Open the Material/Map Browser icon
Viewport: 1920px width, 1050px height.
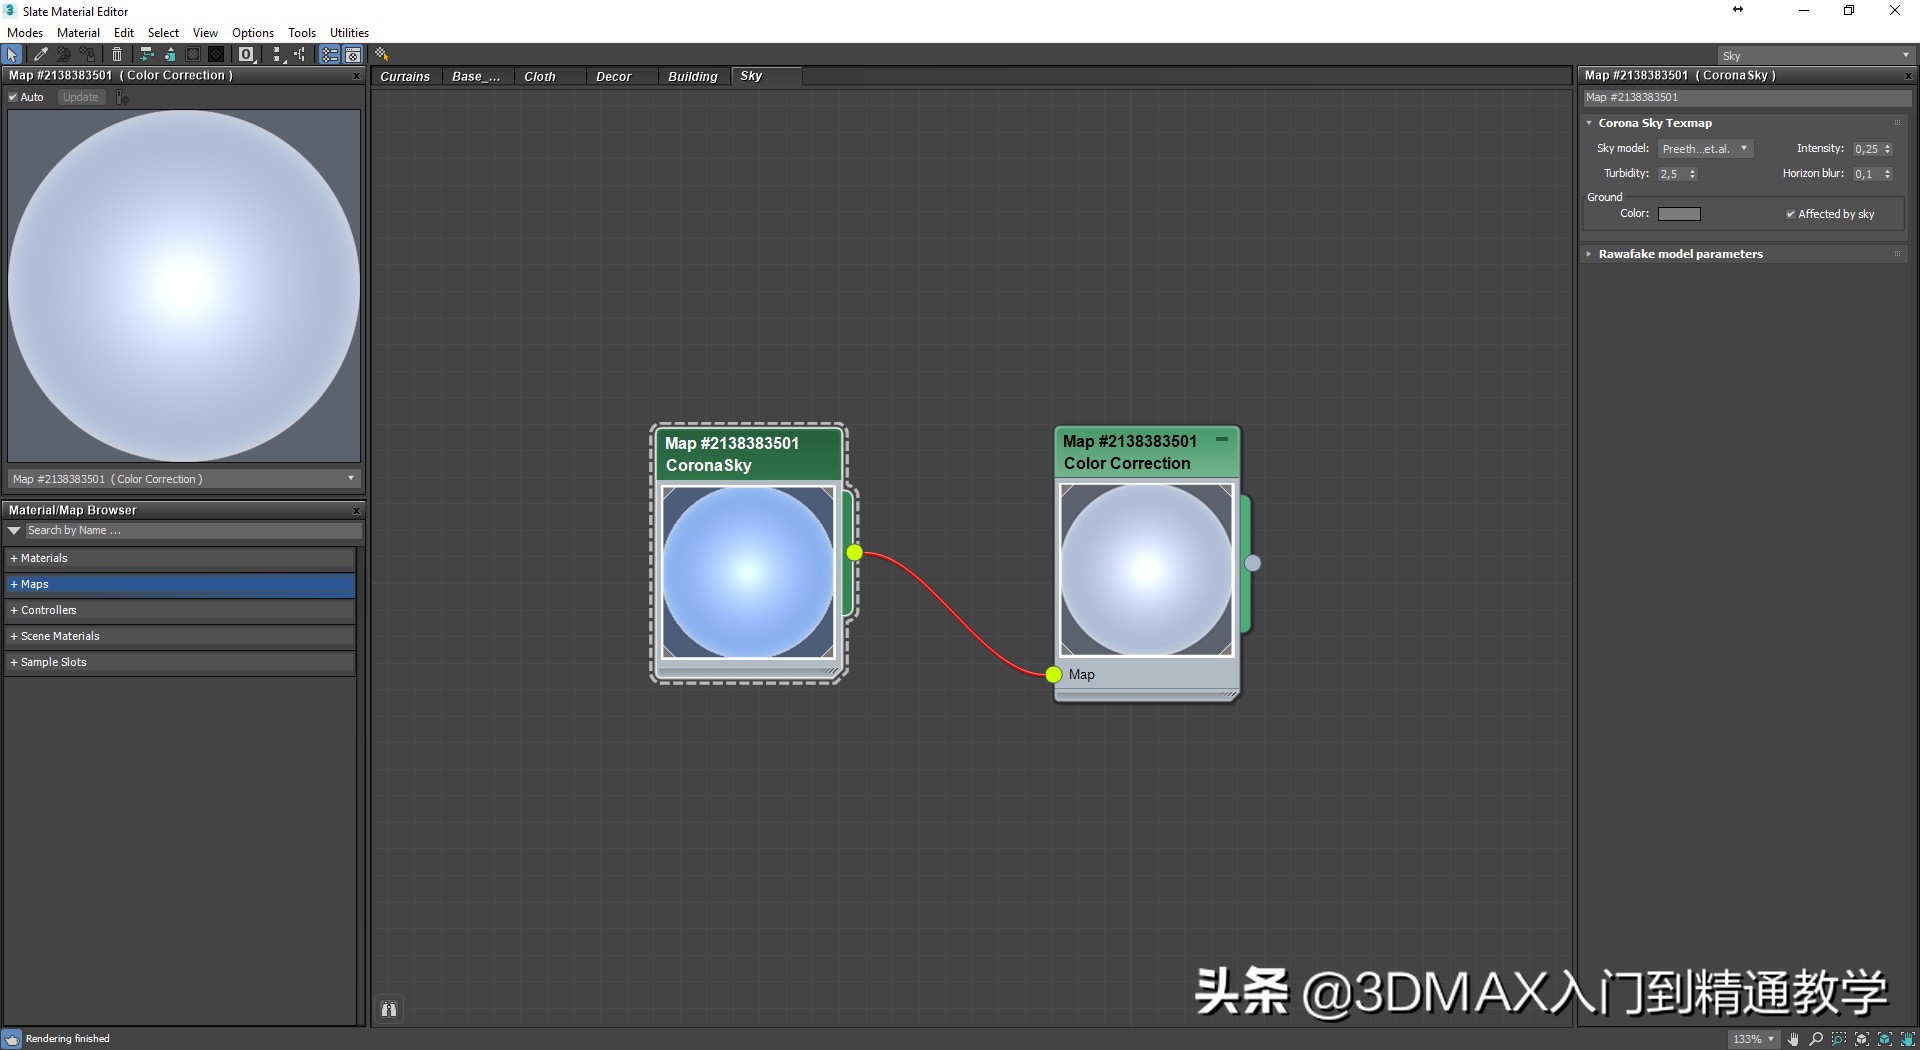pos(329,55)
